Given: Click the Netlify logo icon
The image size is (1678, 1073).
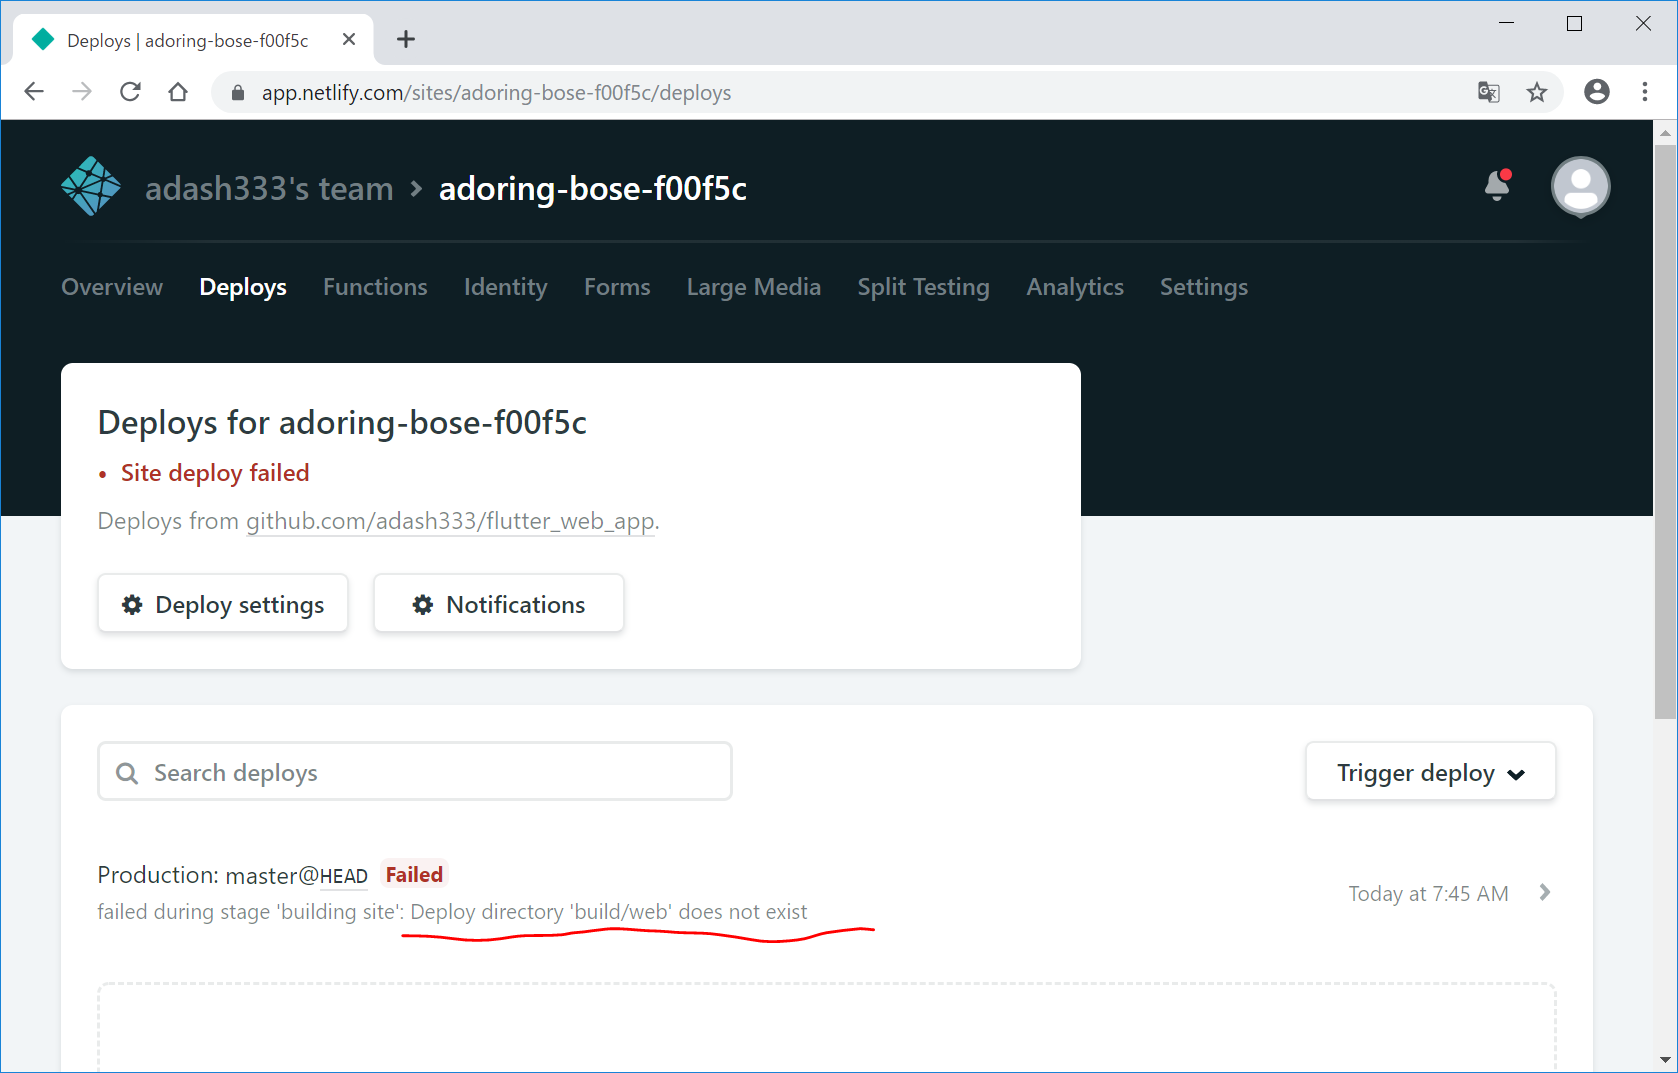Looking at the screenshot, I should (x=91, y=187).
